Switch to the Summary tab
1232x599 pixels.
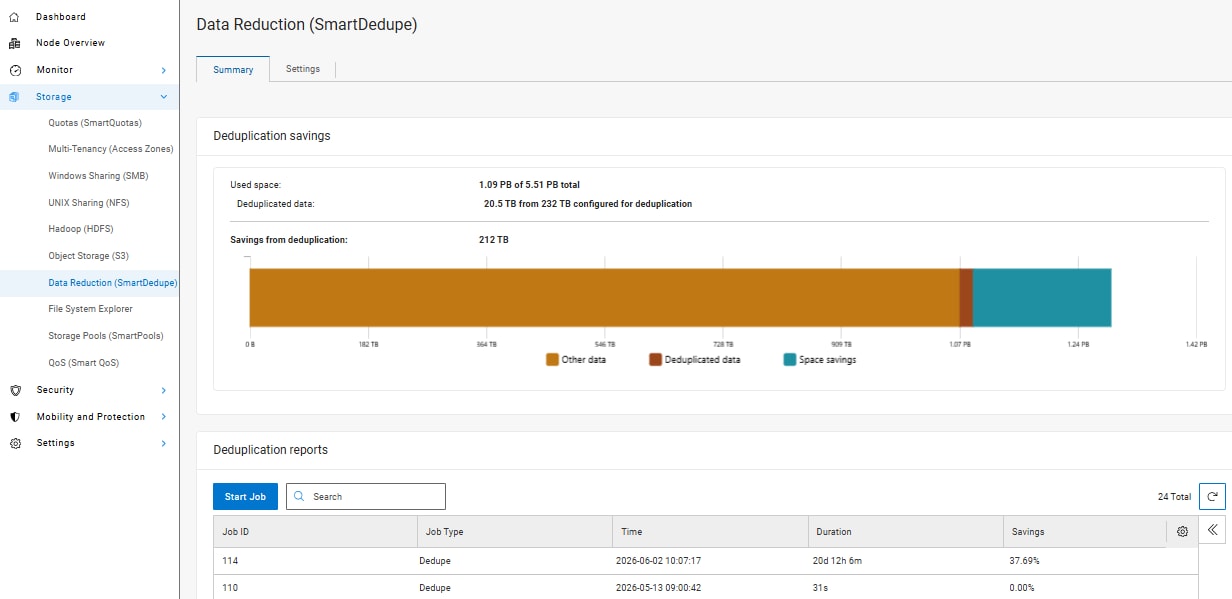click(x=233, y=70)
